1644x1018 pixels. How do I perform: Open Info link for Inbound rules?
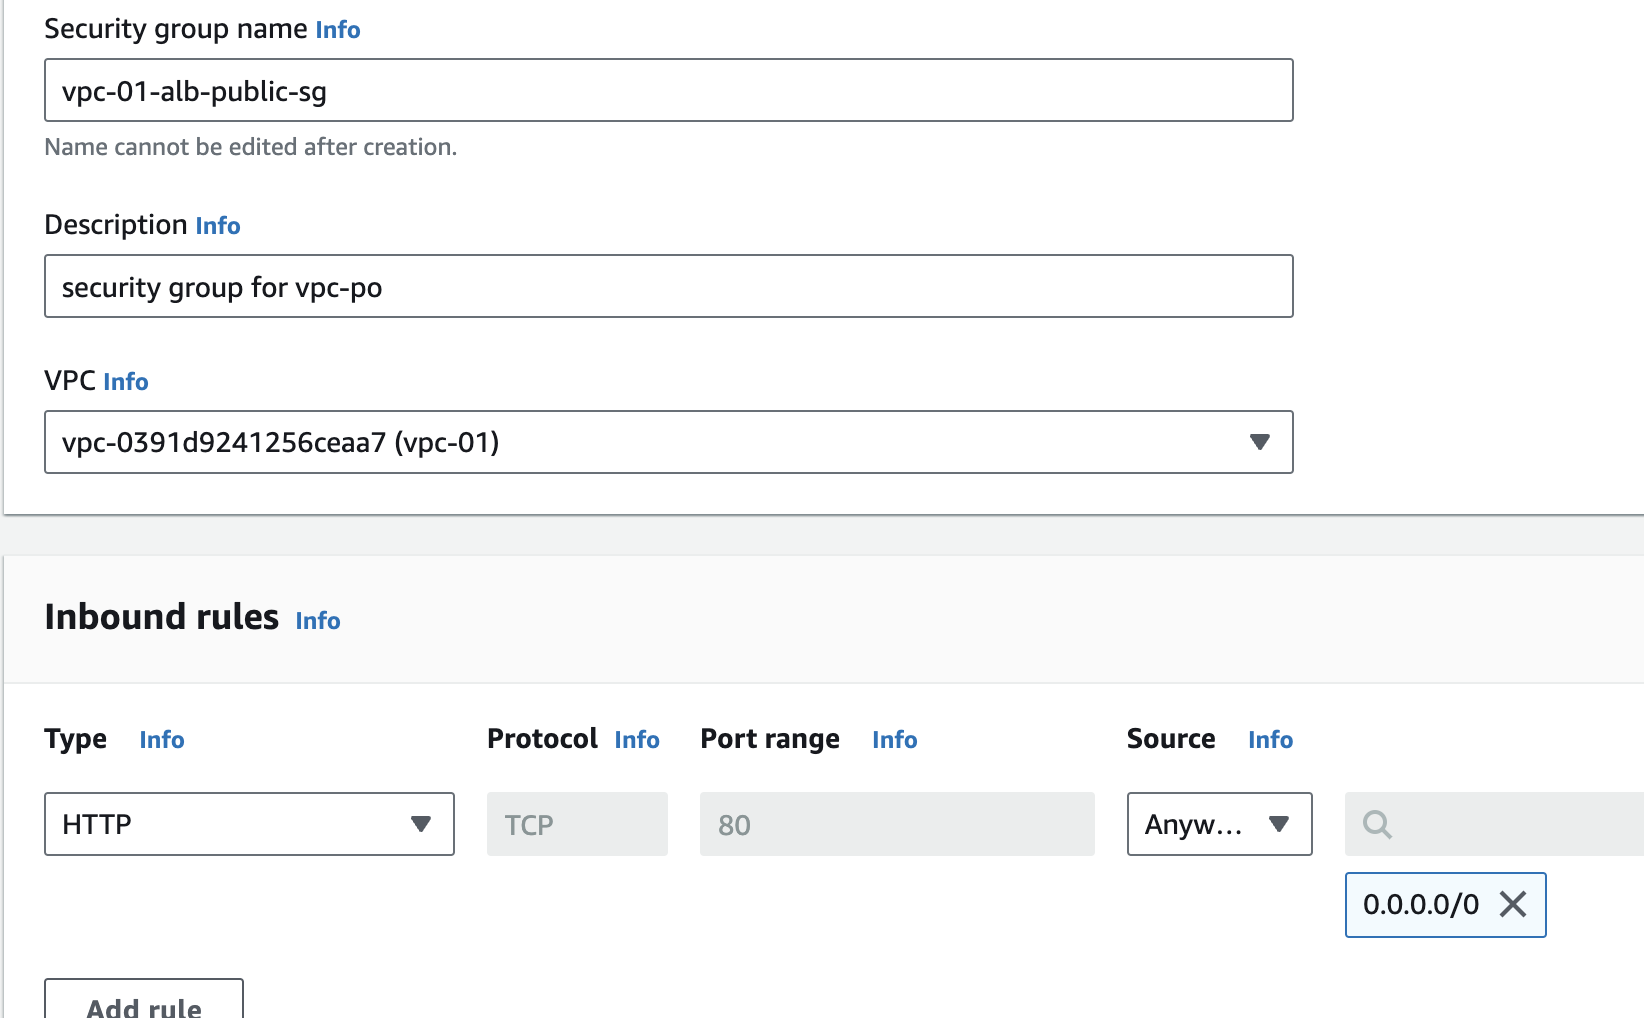(x=318, y=621)
